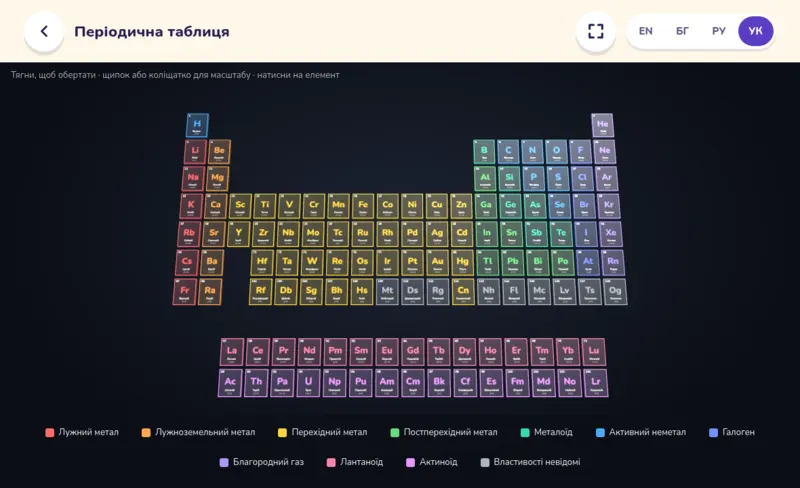This screenshot has width=800, height=488.
Task: Click the Металоїд legend label
Action: 553,432
